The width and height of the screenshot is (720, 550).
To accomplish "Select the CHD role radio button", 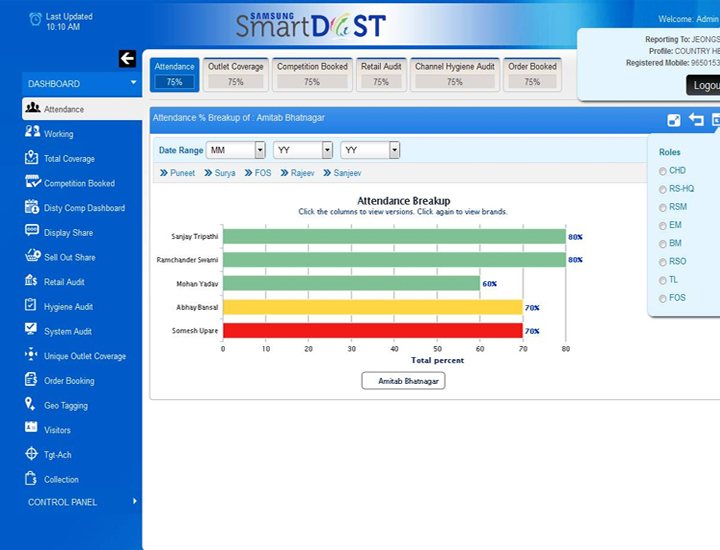I will pos(663,171).
